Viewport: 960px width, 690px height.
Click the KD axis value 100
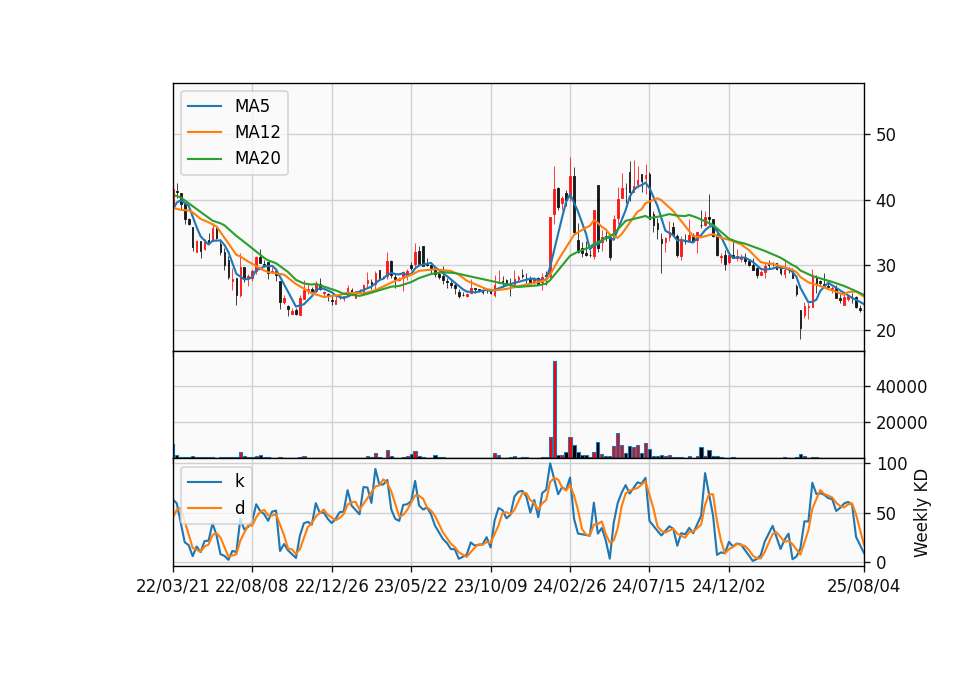coord(892,464)
